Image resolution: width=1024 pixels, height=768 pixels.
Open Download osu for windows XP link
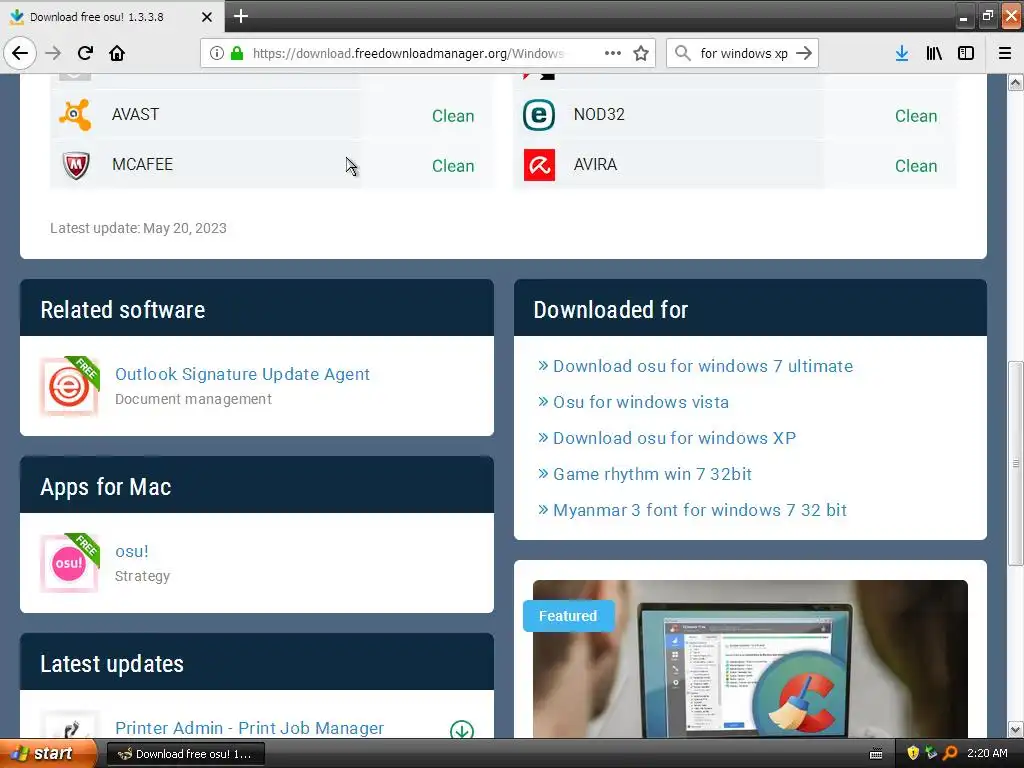tap(674, 438)
